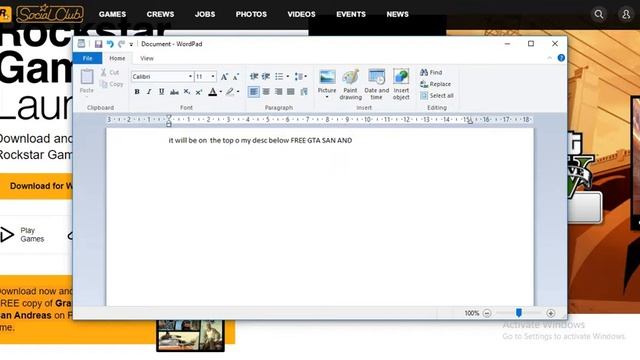The width and height of the screenshot is (640, 360).
Task: Click the Social Club user profile icon
Action: pos(626,14)
